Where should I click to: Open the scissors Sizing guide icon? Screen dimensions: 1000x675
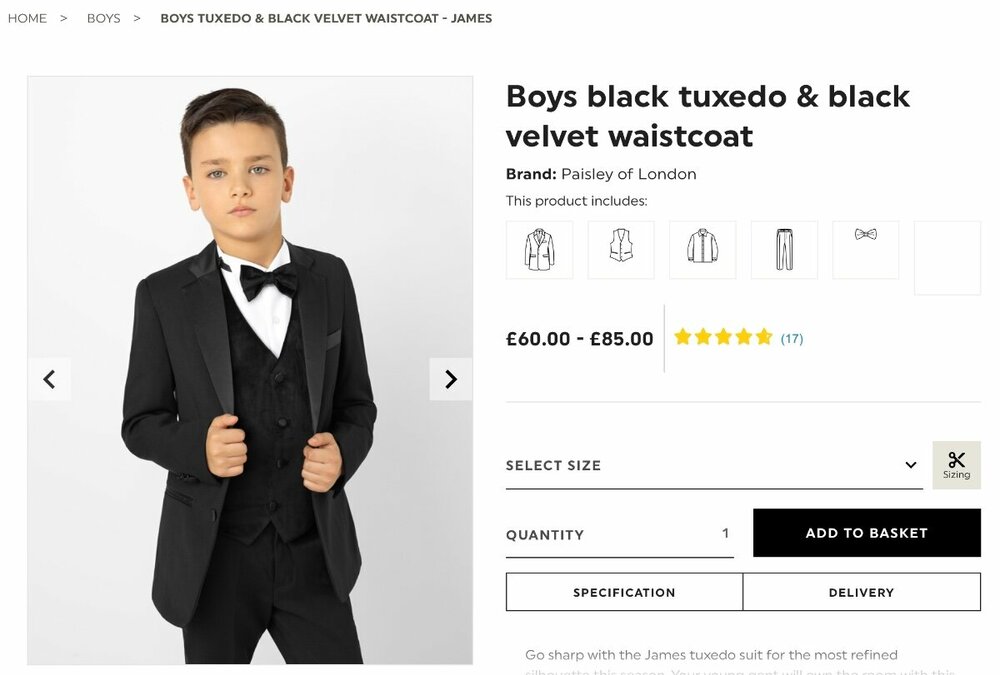pyautogui.click(x=956, y=465)
